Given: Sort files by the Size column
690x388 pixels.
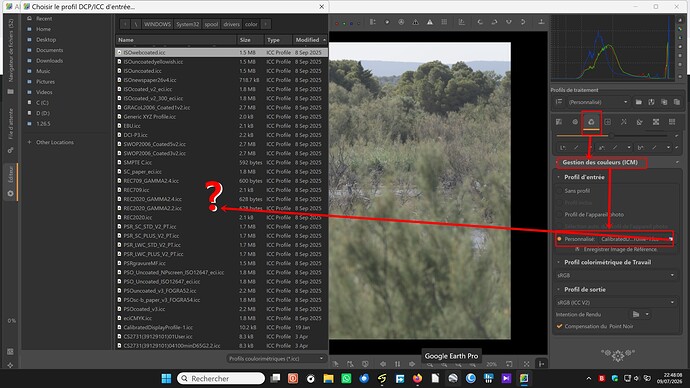Looking at the screenshot, I should tap(250, 40).
